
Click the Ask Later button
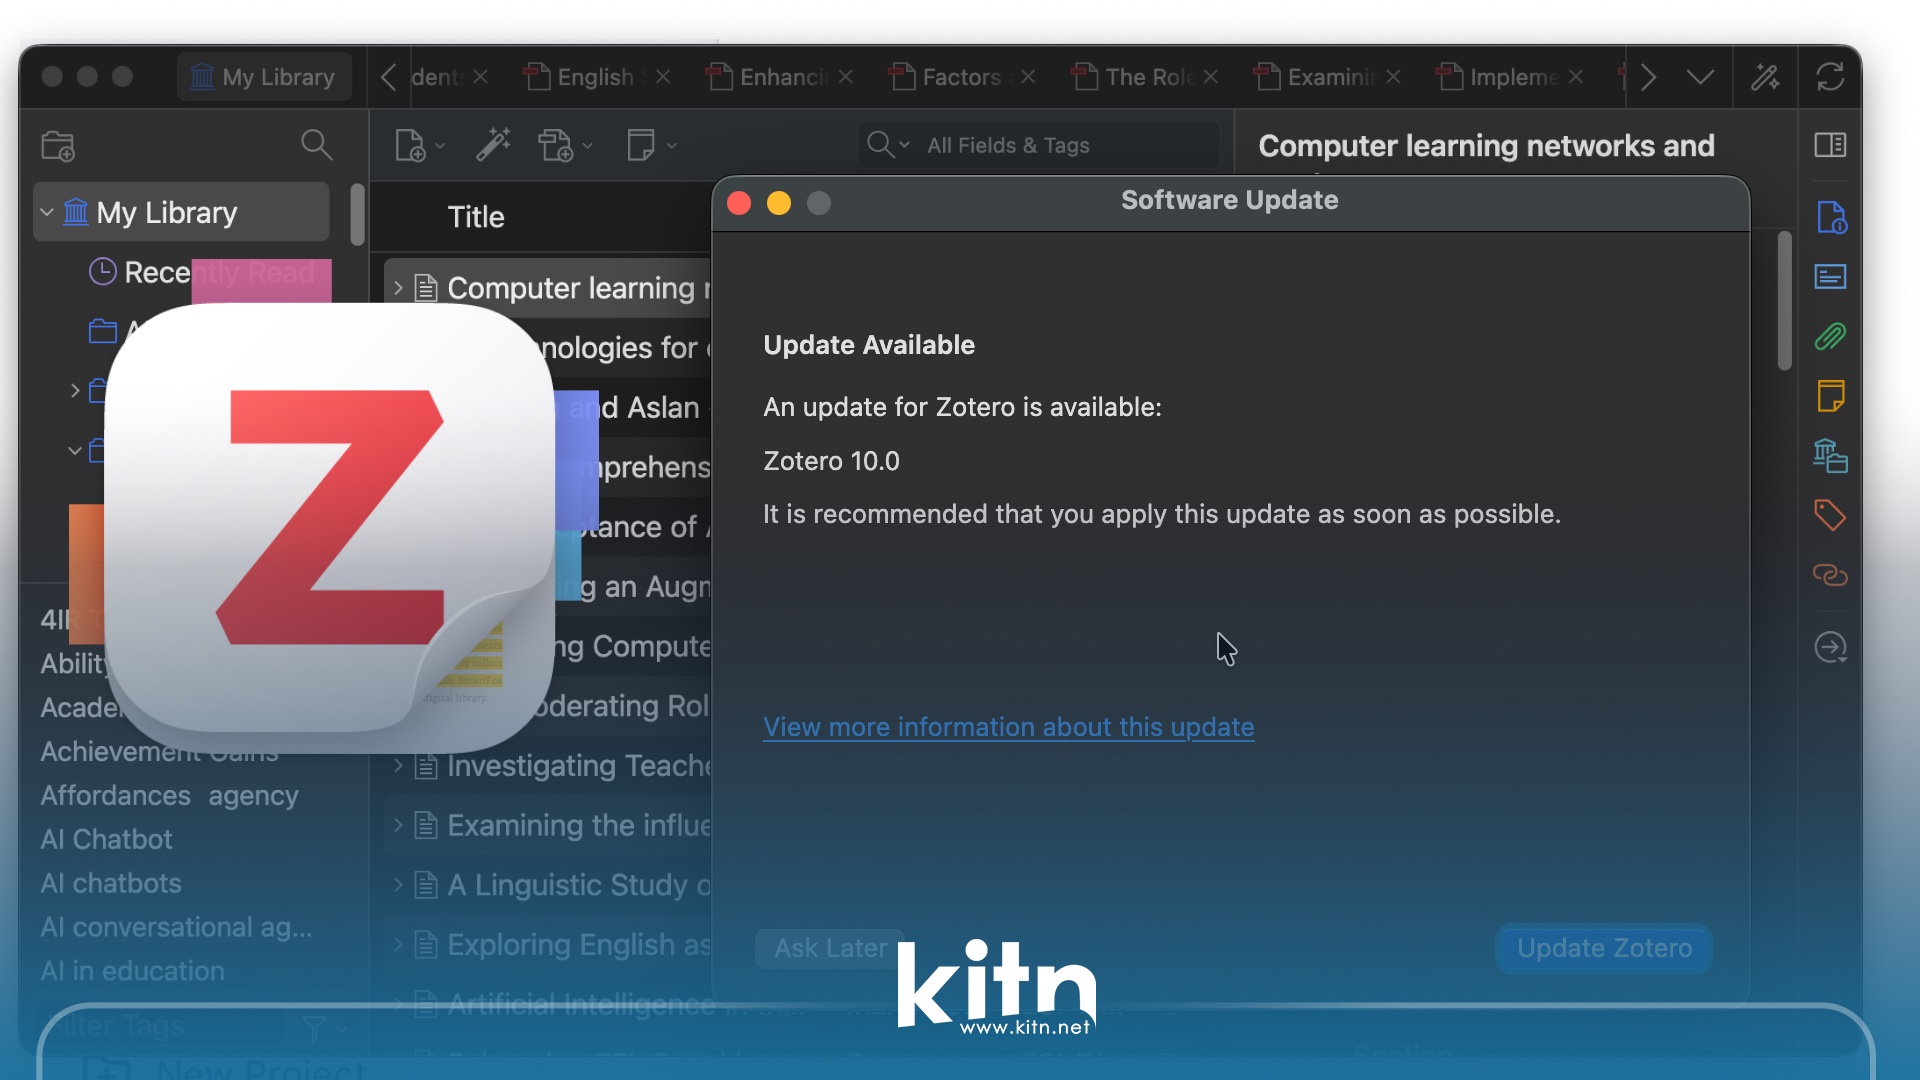(830, 948)
